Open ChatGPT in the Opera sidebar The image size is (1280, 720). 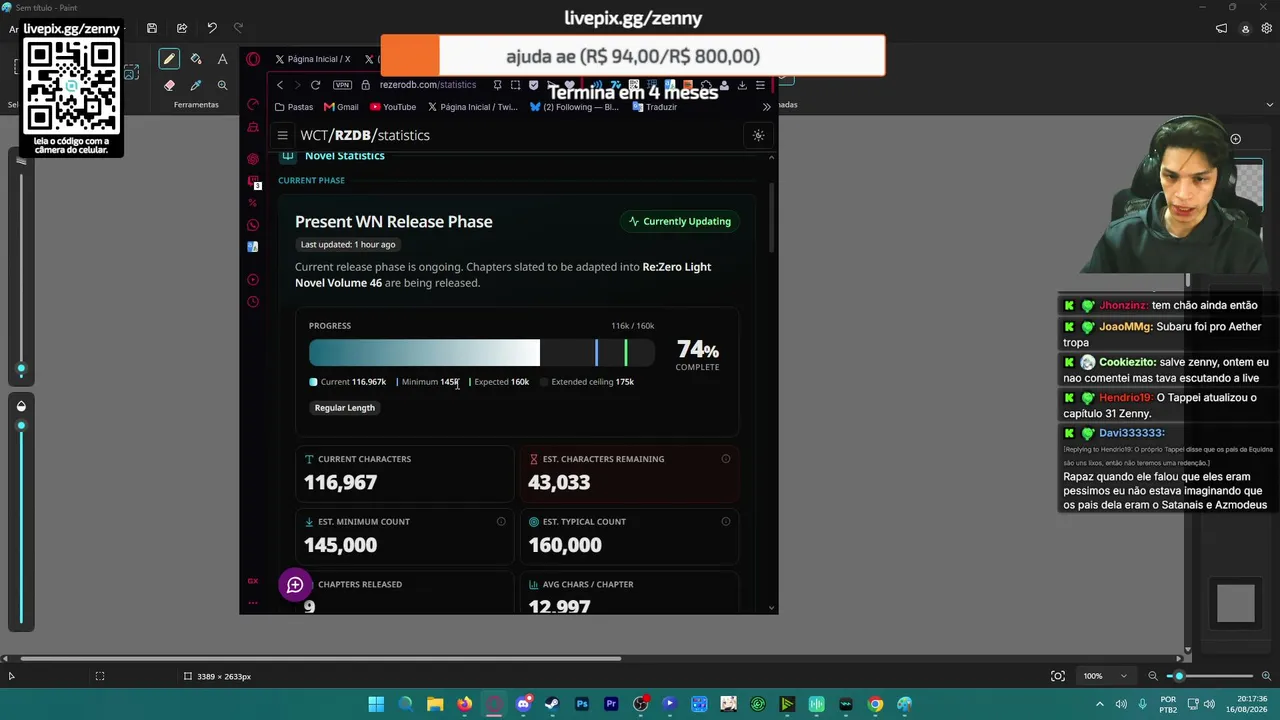click(253, 159)
